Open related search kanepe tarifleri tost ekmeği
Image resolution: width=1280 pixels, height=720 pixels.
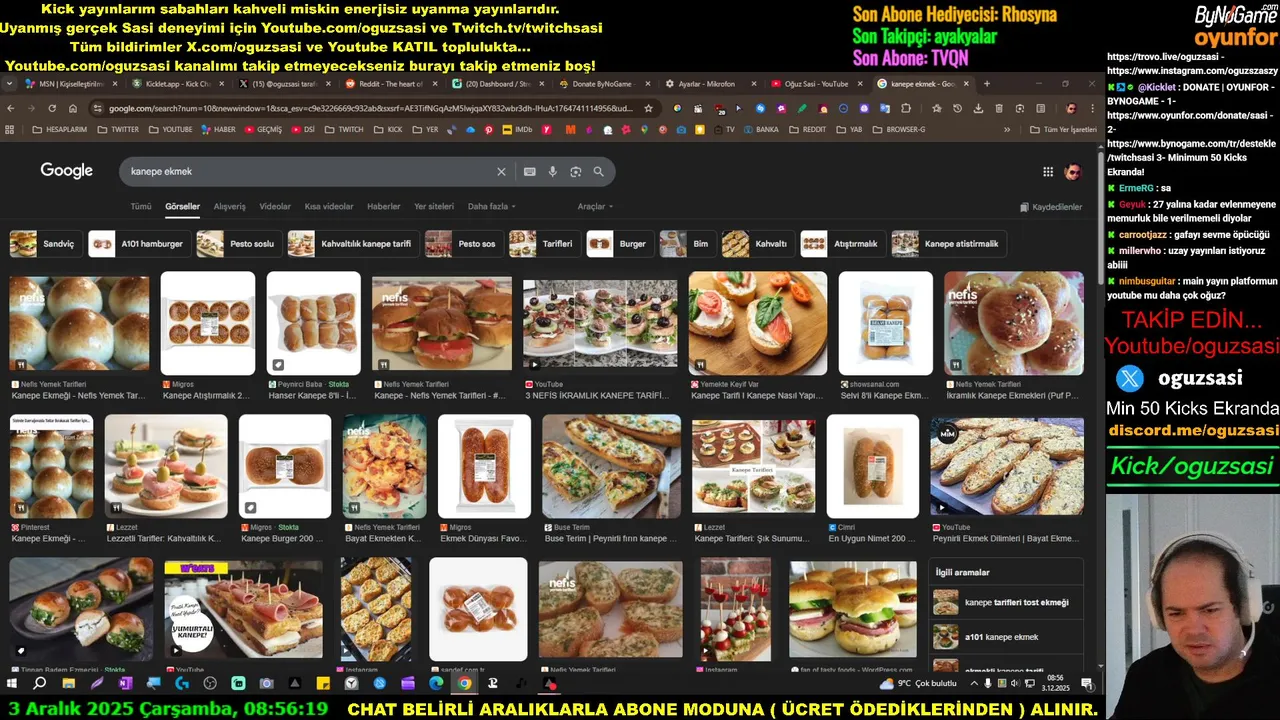[1007, 603]
